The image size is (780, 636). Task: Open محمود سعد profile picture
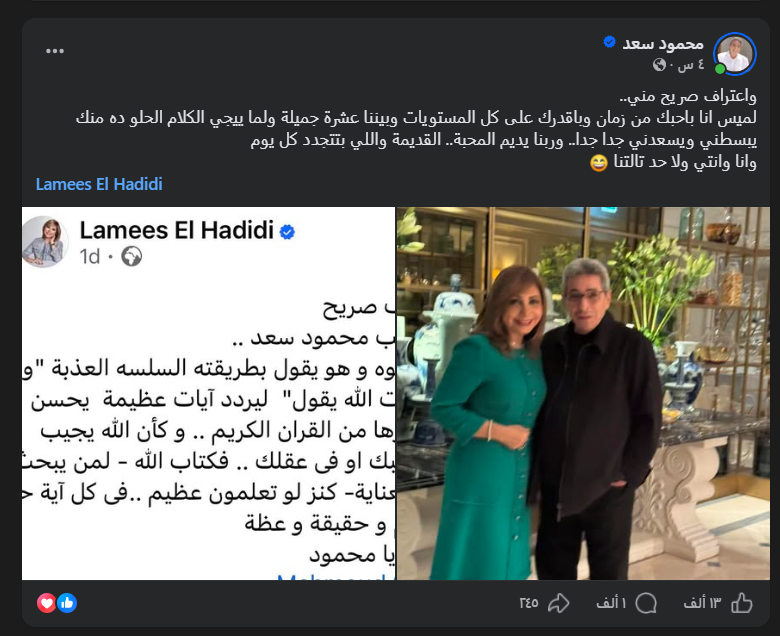735,54
